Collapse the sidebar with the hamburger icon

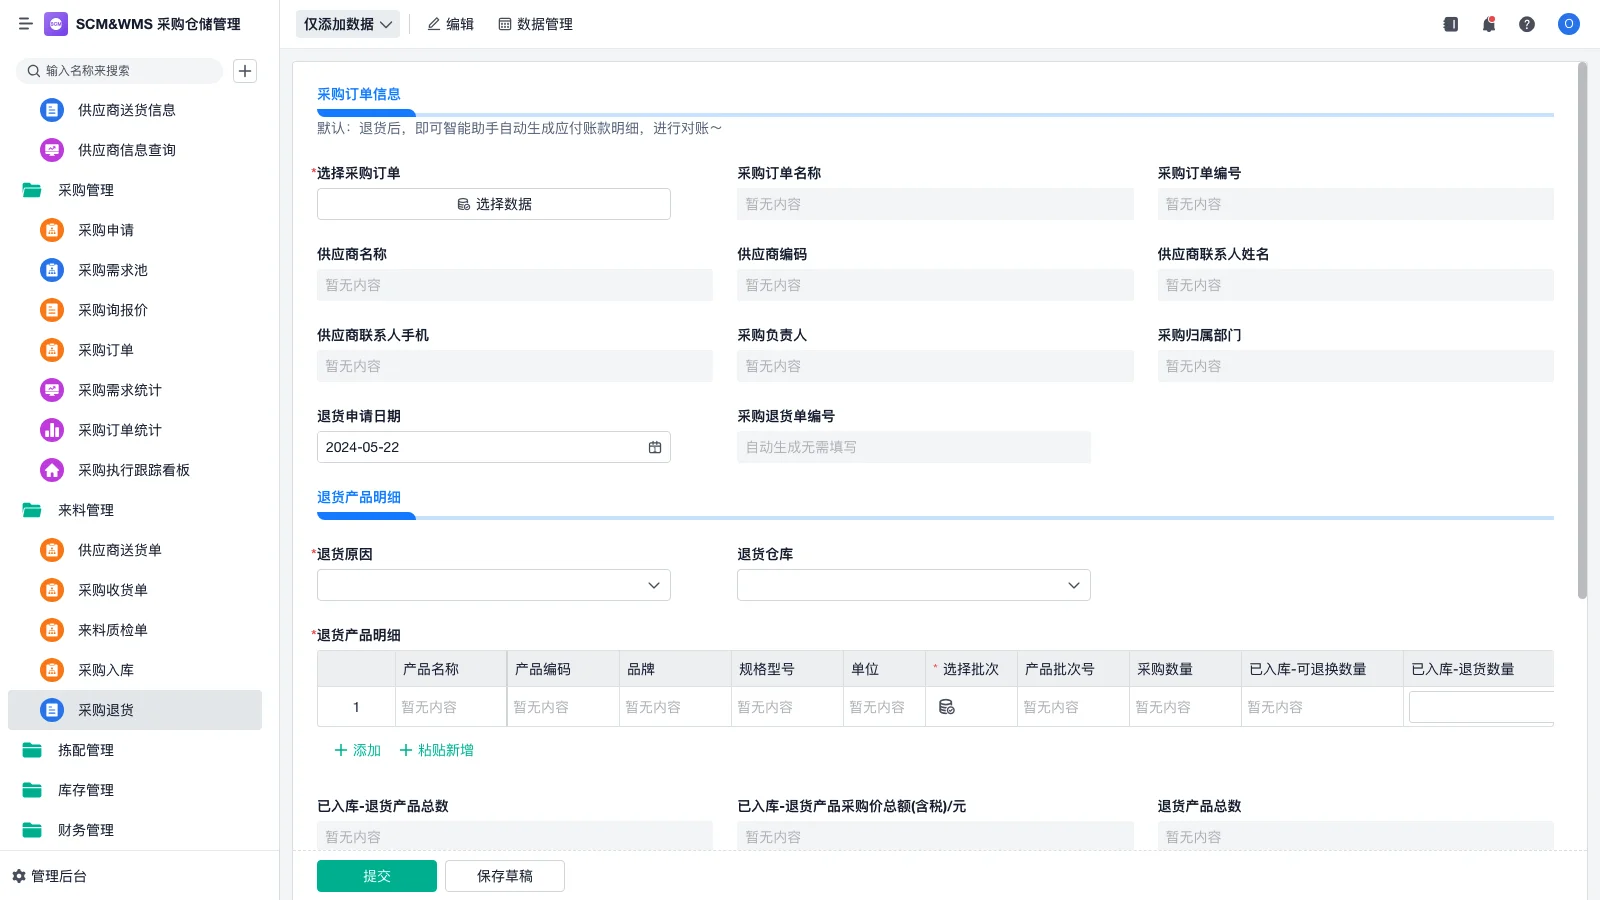coord(25,24)
